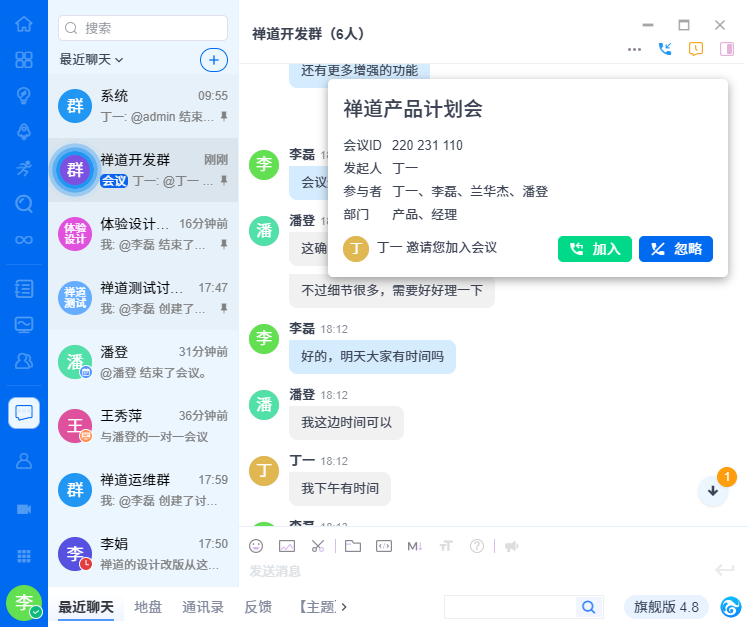Open more options ellipsis in chat header

634,50
